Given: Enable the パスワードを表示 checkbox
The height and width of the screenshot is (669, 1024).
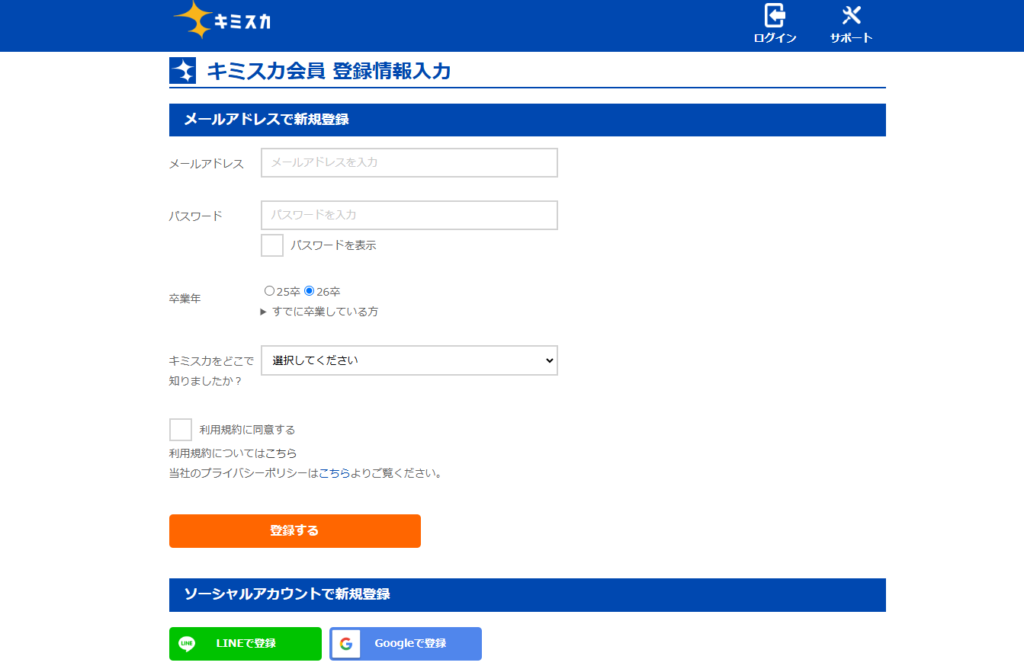Looking at the screenshot, I should (x=272, y=245).
